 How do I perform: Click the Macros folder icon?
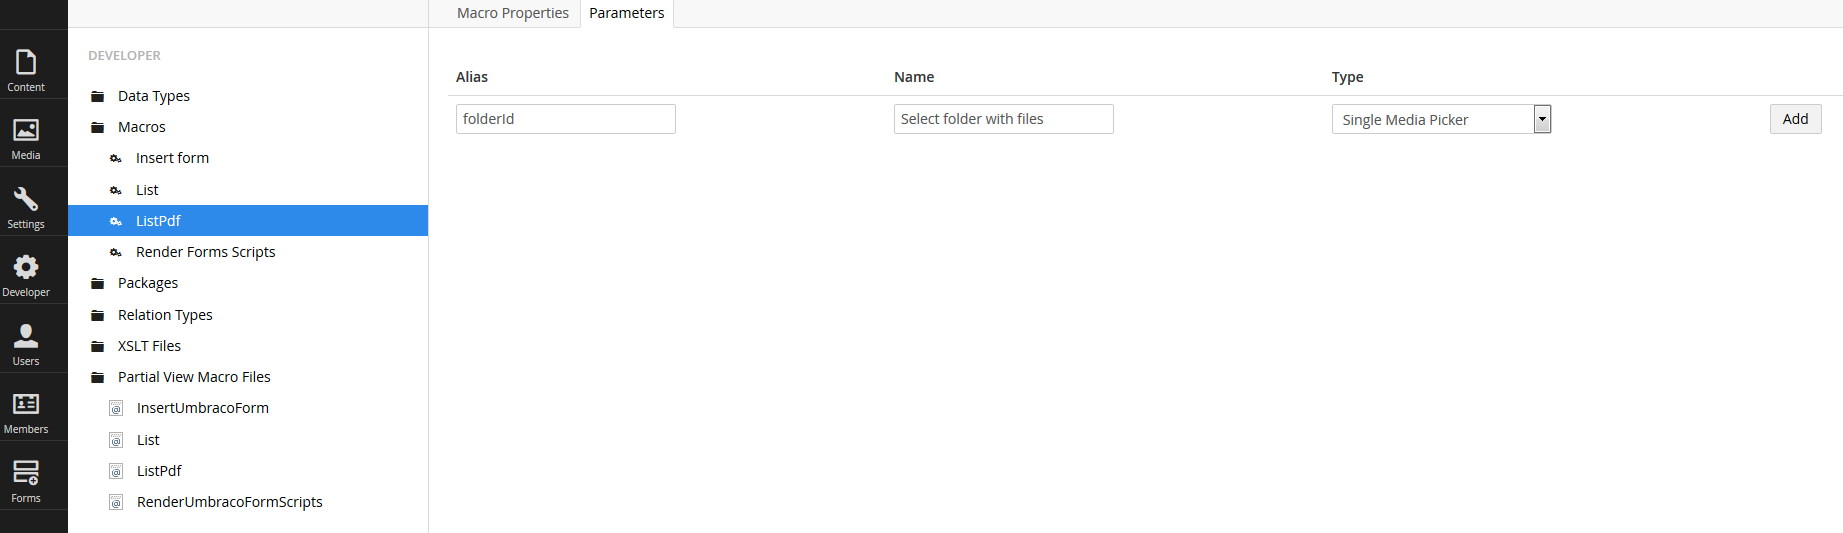coord(98,128)
